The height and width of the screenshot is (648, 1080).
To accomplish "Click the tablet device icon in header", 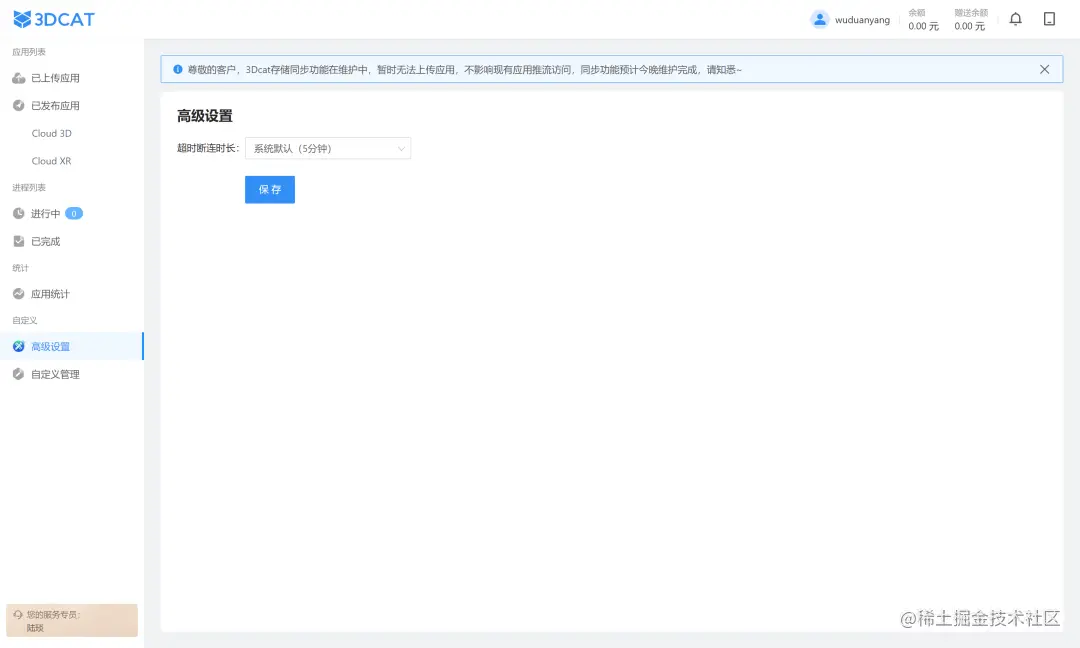I will click(x=1049, y=19).
